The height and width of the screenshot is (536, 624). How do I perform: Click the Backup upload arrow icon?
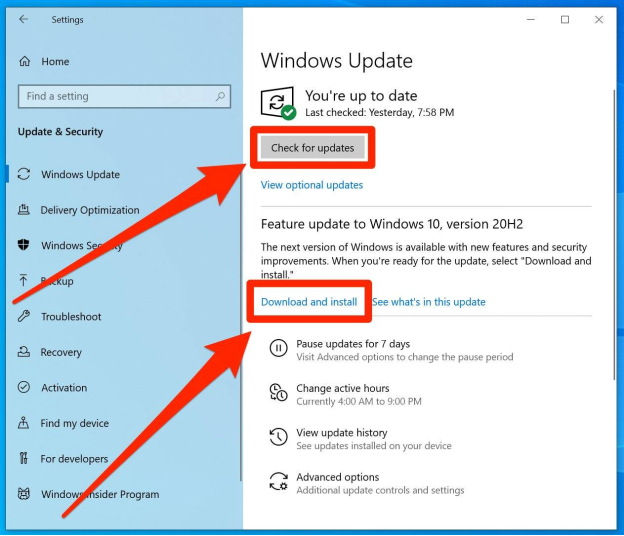coord(23,280)
